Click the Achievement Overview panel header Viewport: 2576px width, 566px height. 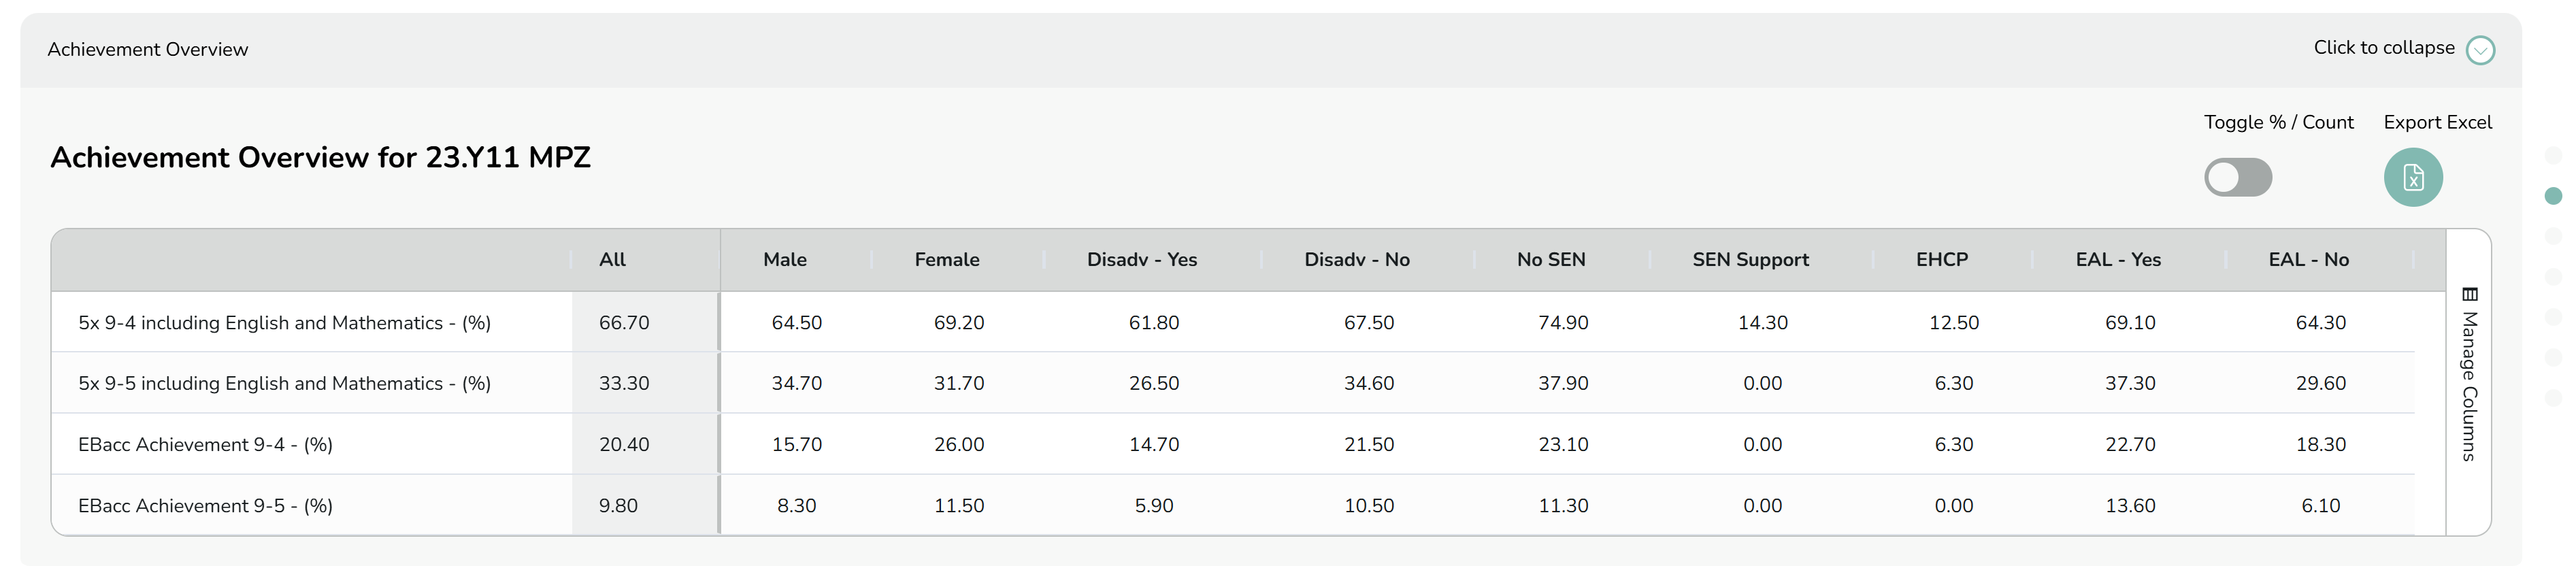point(1270,50)
